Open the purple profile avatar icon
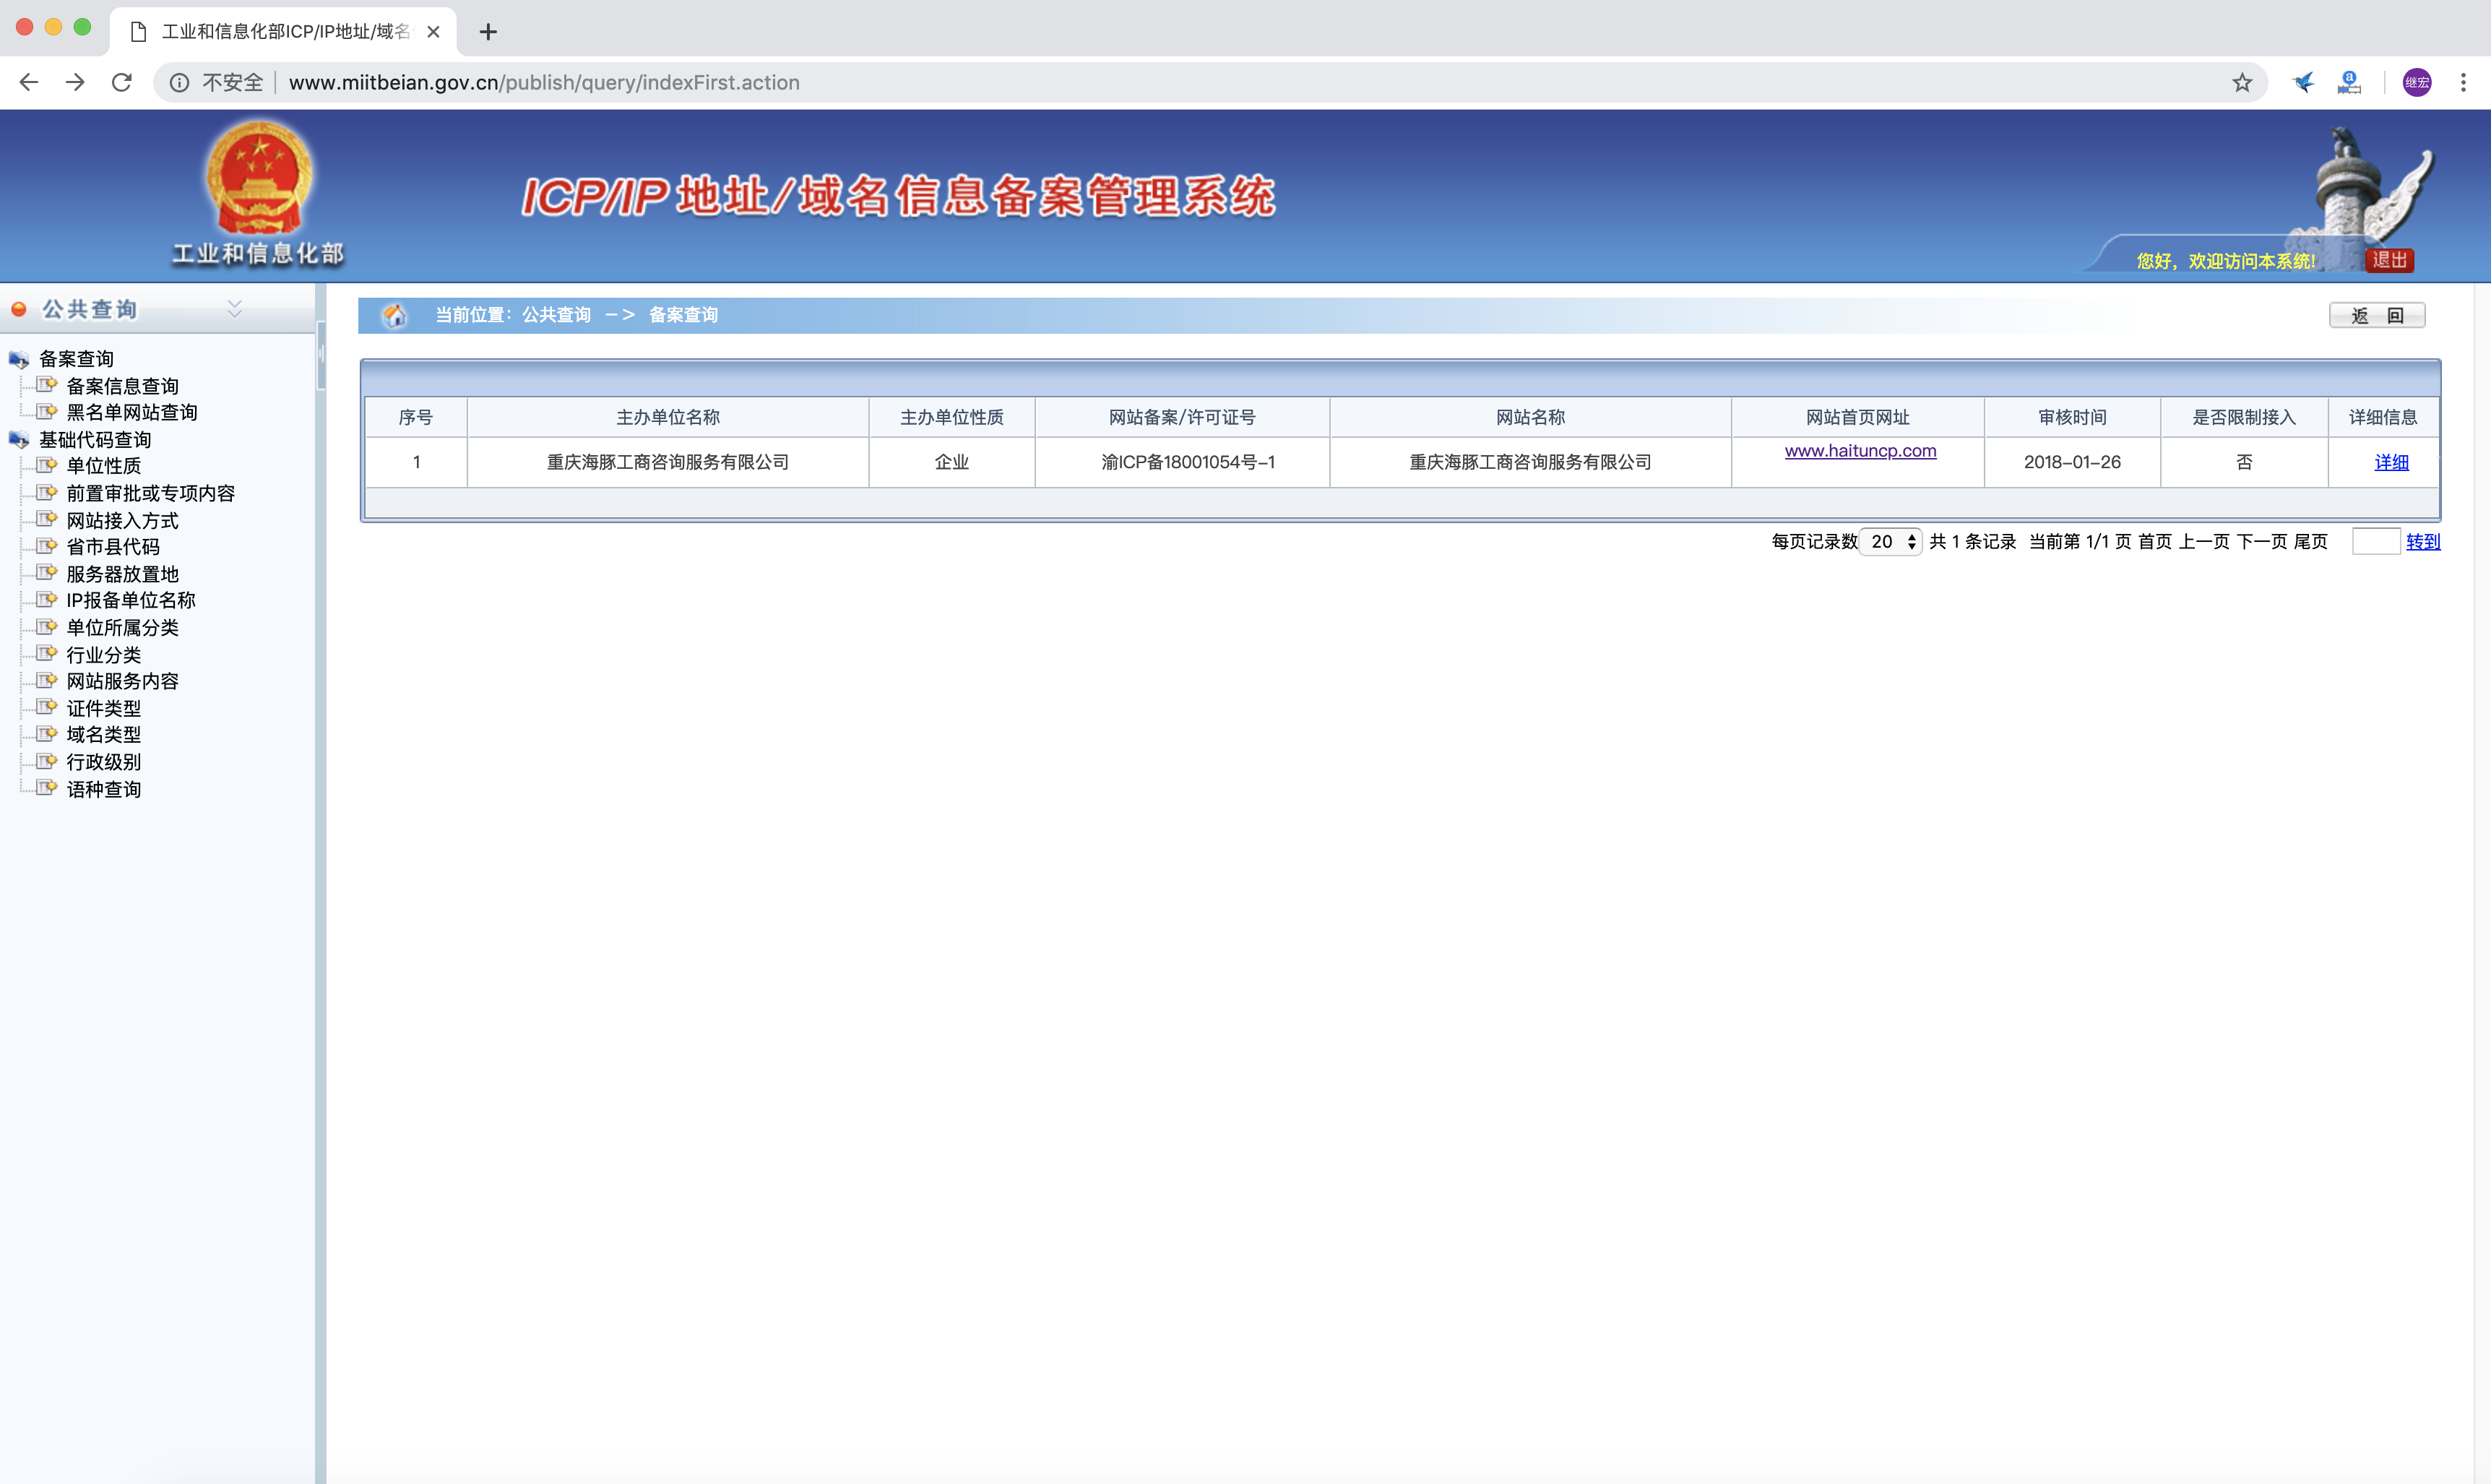The height and width of the screenshot is (1484, 2491). tap(2416, 82)
